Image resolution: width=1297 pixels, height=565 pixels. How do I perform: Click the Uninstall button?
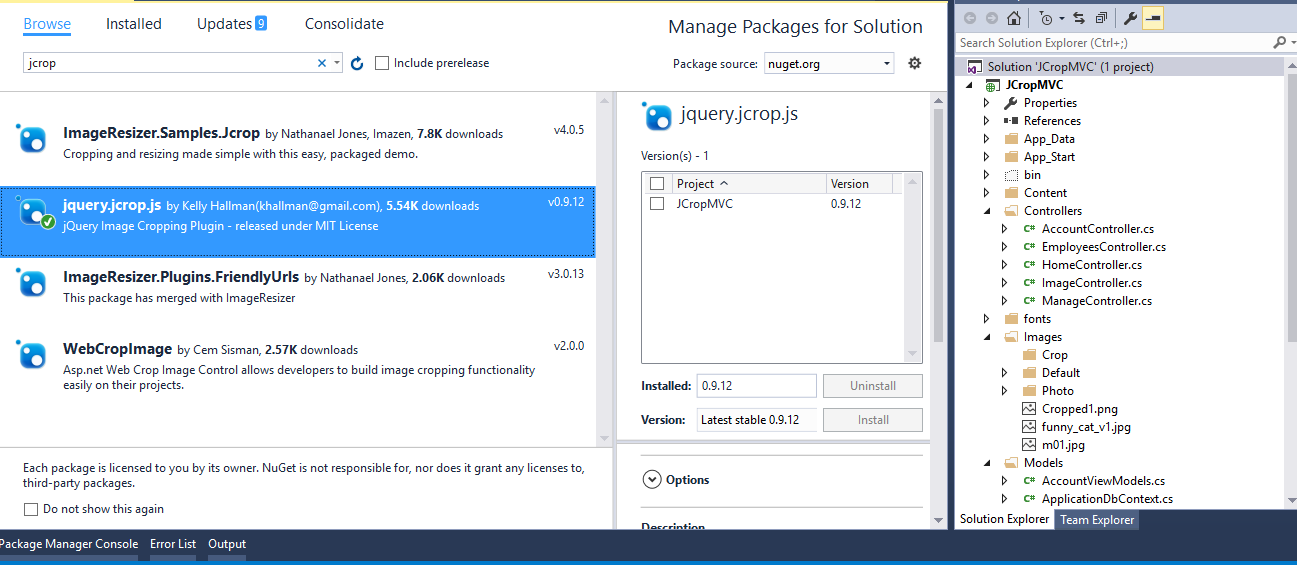pos(873,386)
